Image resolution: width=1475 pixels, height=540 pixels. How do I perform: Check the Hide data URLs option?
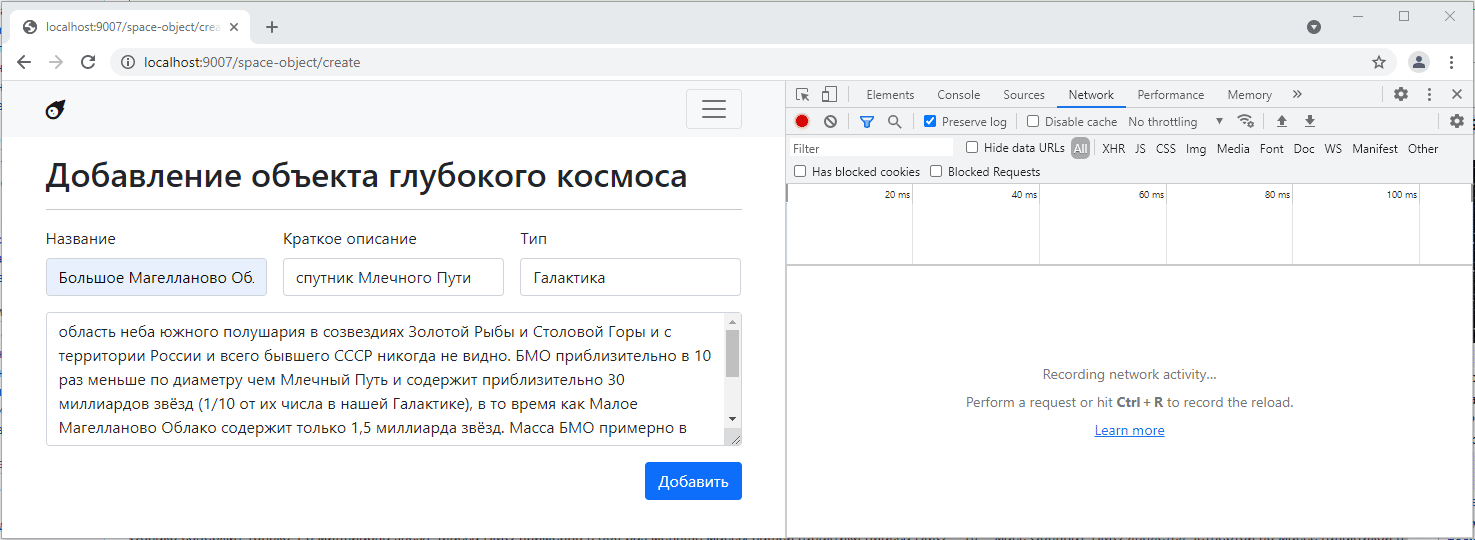click(972, 148)
